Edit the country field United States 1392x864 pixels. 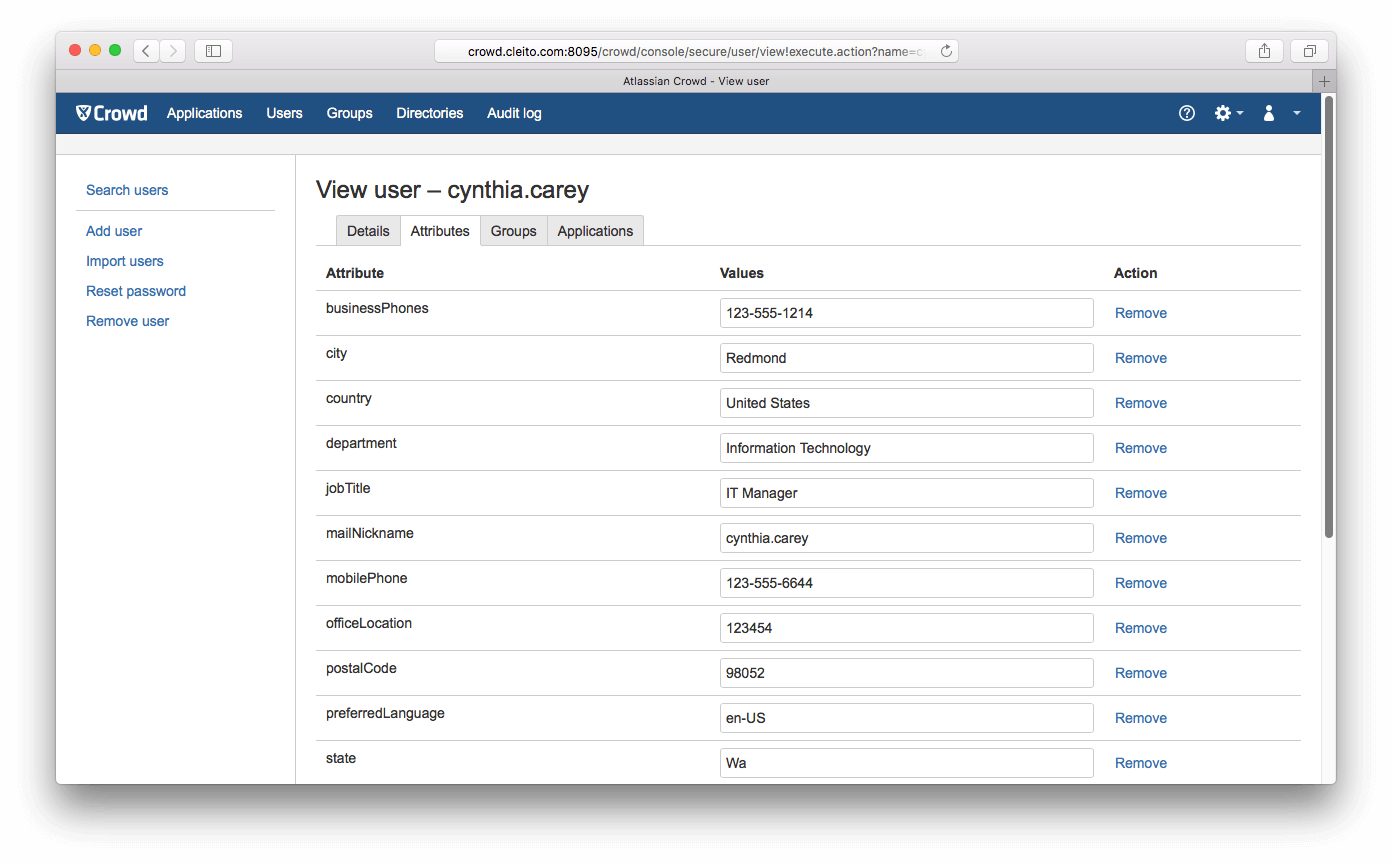[907, 403]
